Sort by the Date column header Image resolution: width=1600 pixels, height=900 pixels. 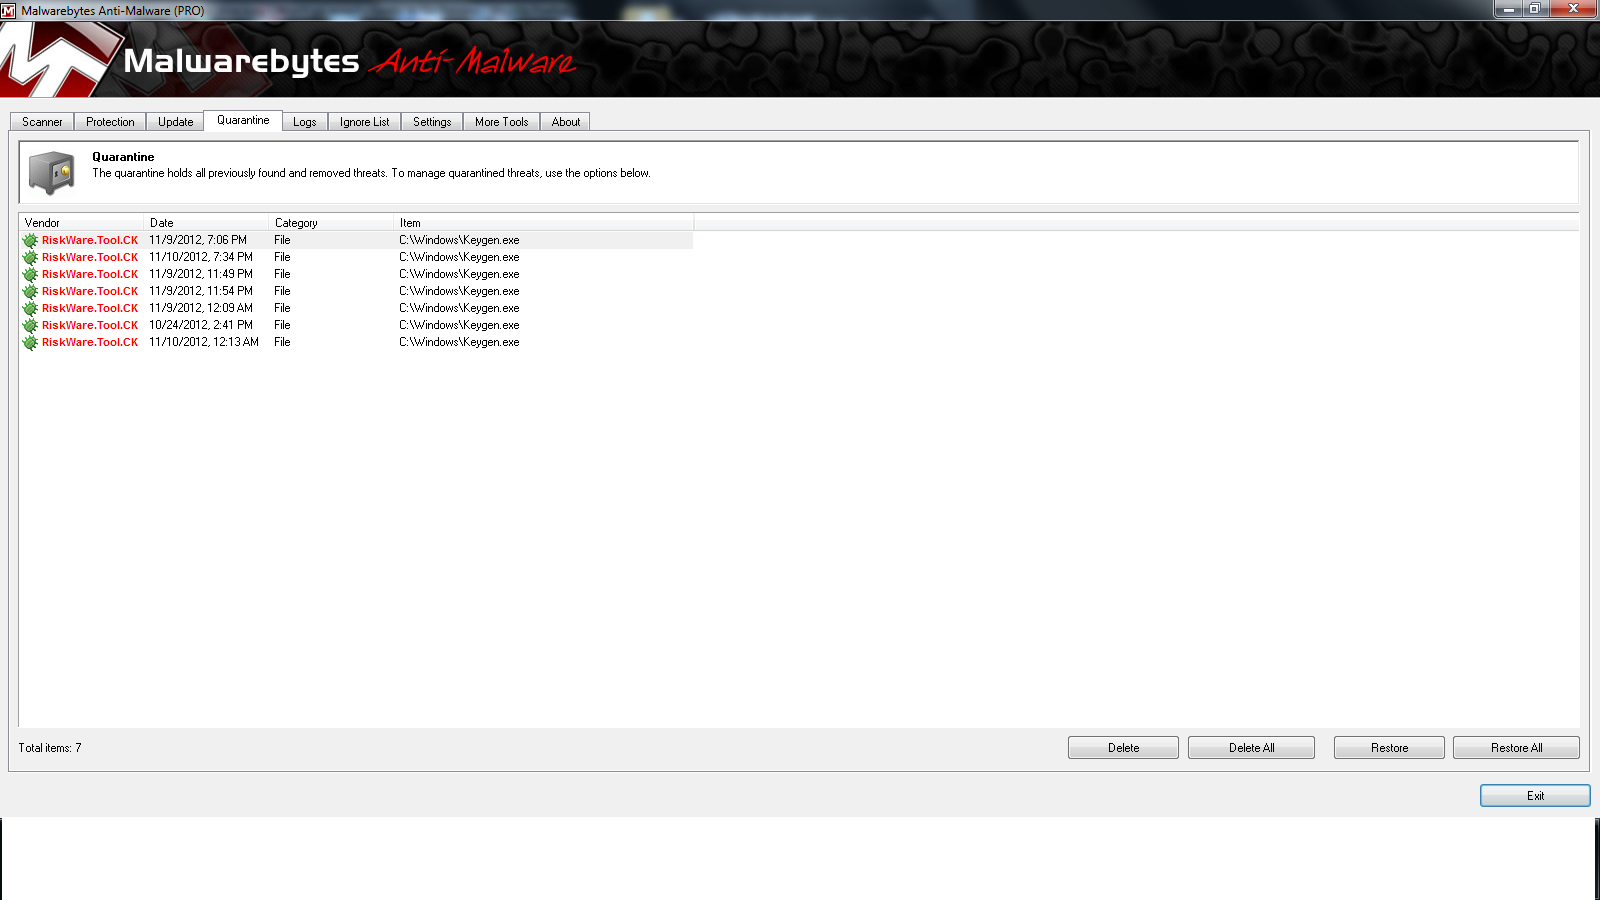[207, 223]
